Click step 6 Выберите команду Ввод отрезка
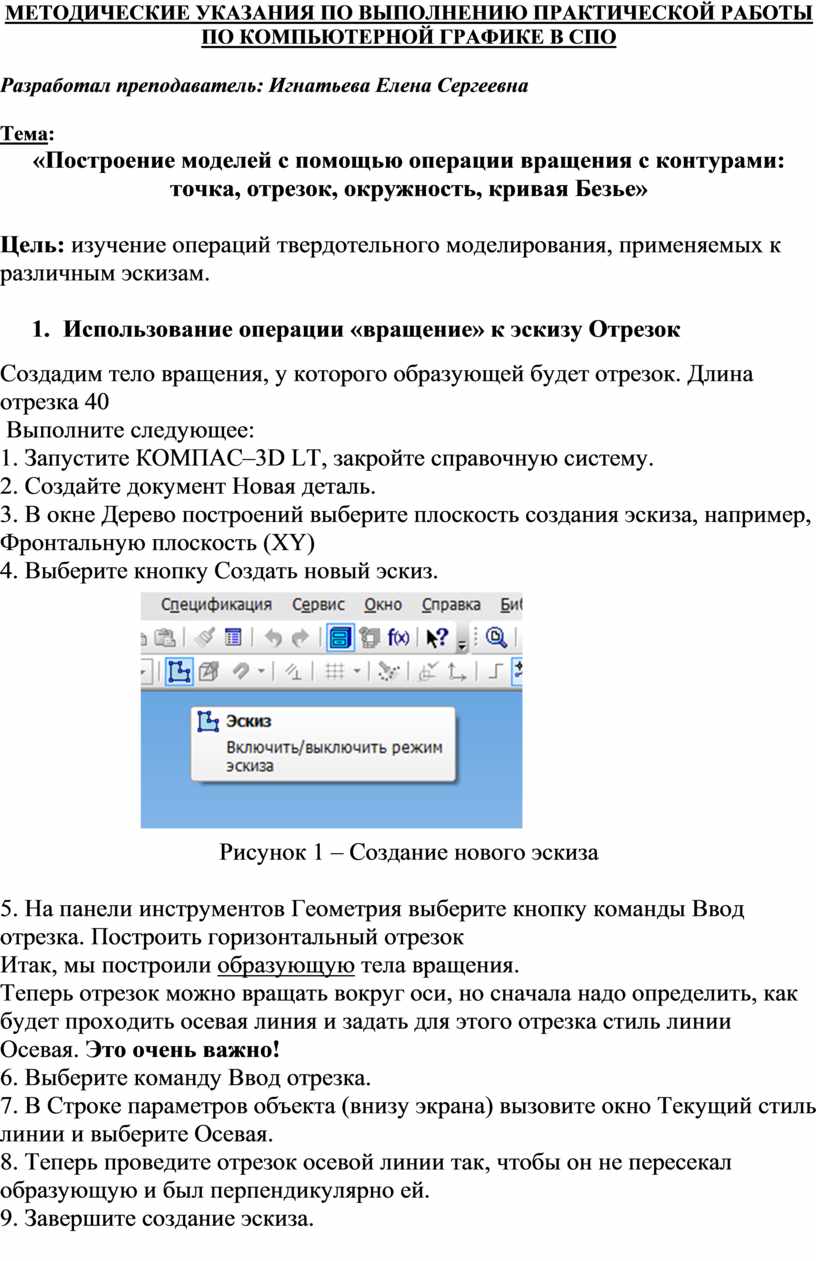Screen dimensions: 816x1261 (x=186, y=1078)
